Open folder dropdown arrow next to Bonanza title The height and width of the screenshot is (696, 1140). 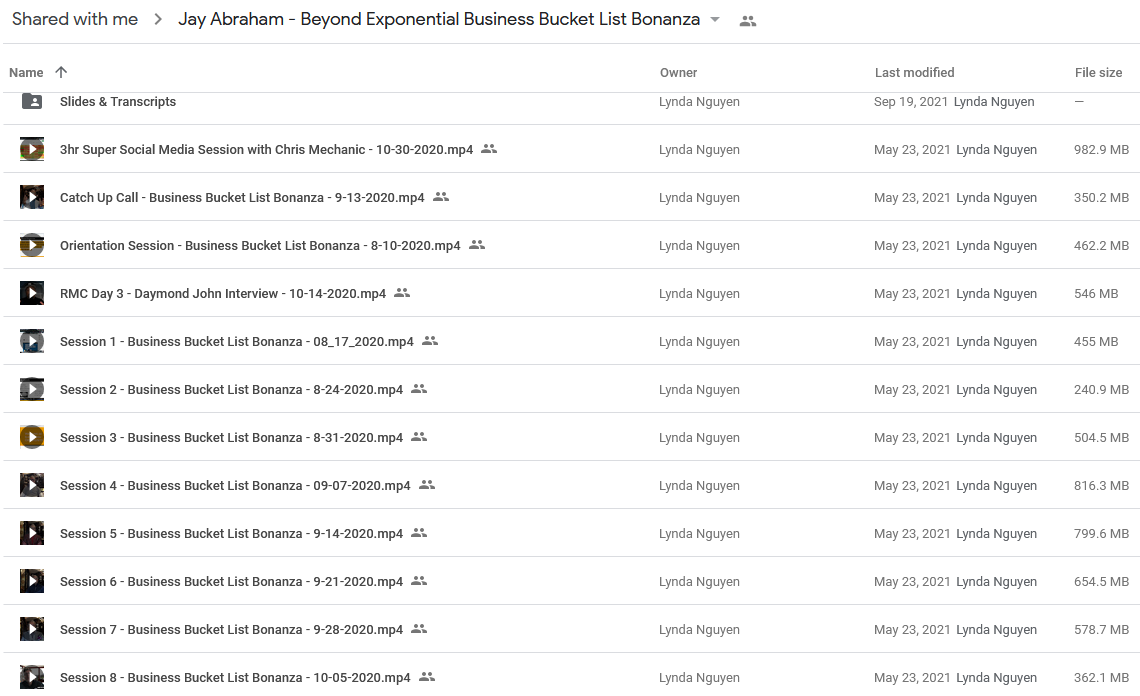(x=715, y=20)
